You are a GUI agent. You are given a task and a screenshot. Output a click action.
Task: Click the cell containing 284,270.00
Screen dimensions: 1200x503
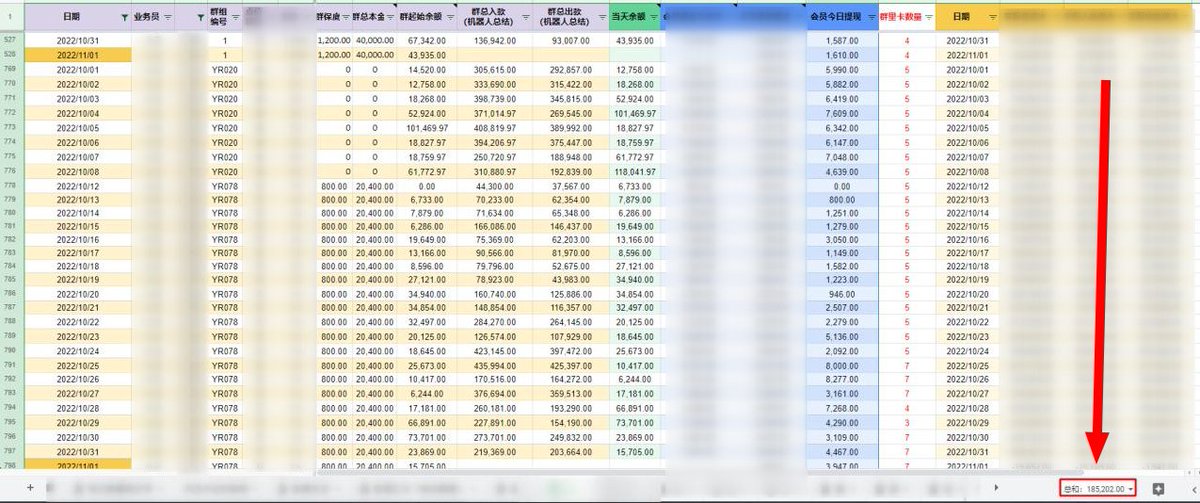(x=493, y=322)
